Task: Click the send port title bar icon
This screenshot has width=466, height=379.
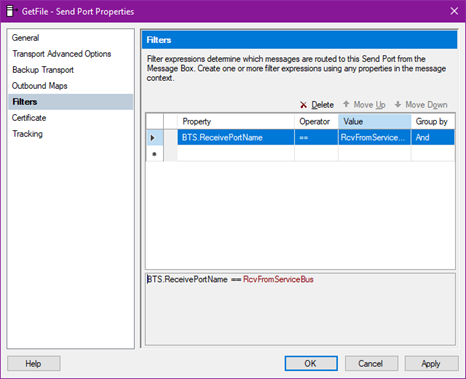Action: coord(11,11)
